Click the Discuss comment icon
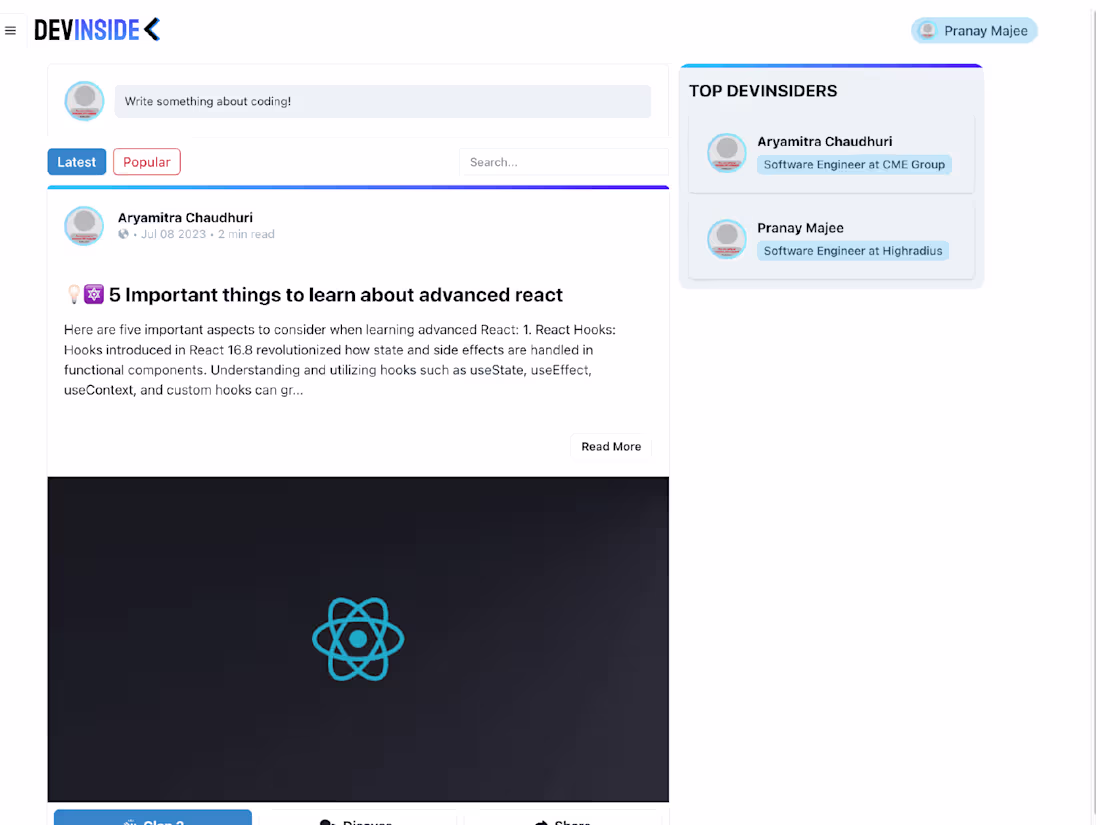The height and width of the screenshot is (825, 1100). point(326,822)
